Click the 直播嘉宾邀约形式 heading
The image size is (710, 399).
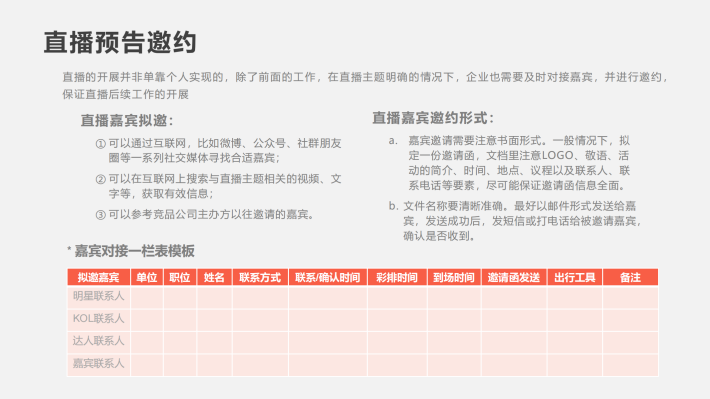433,118
